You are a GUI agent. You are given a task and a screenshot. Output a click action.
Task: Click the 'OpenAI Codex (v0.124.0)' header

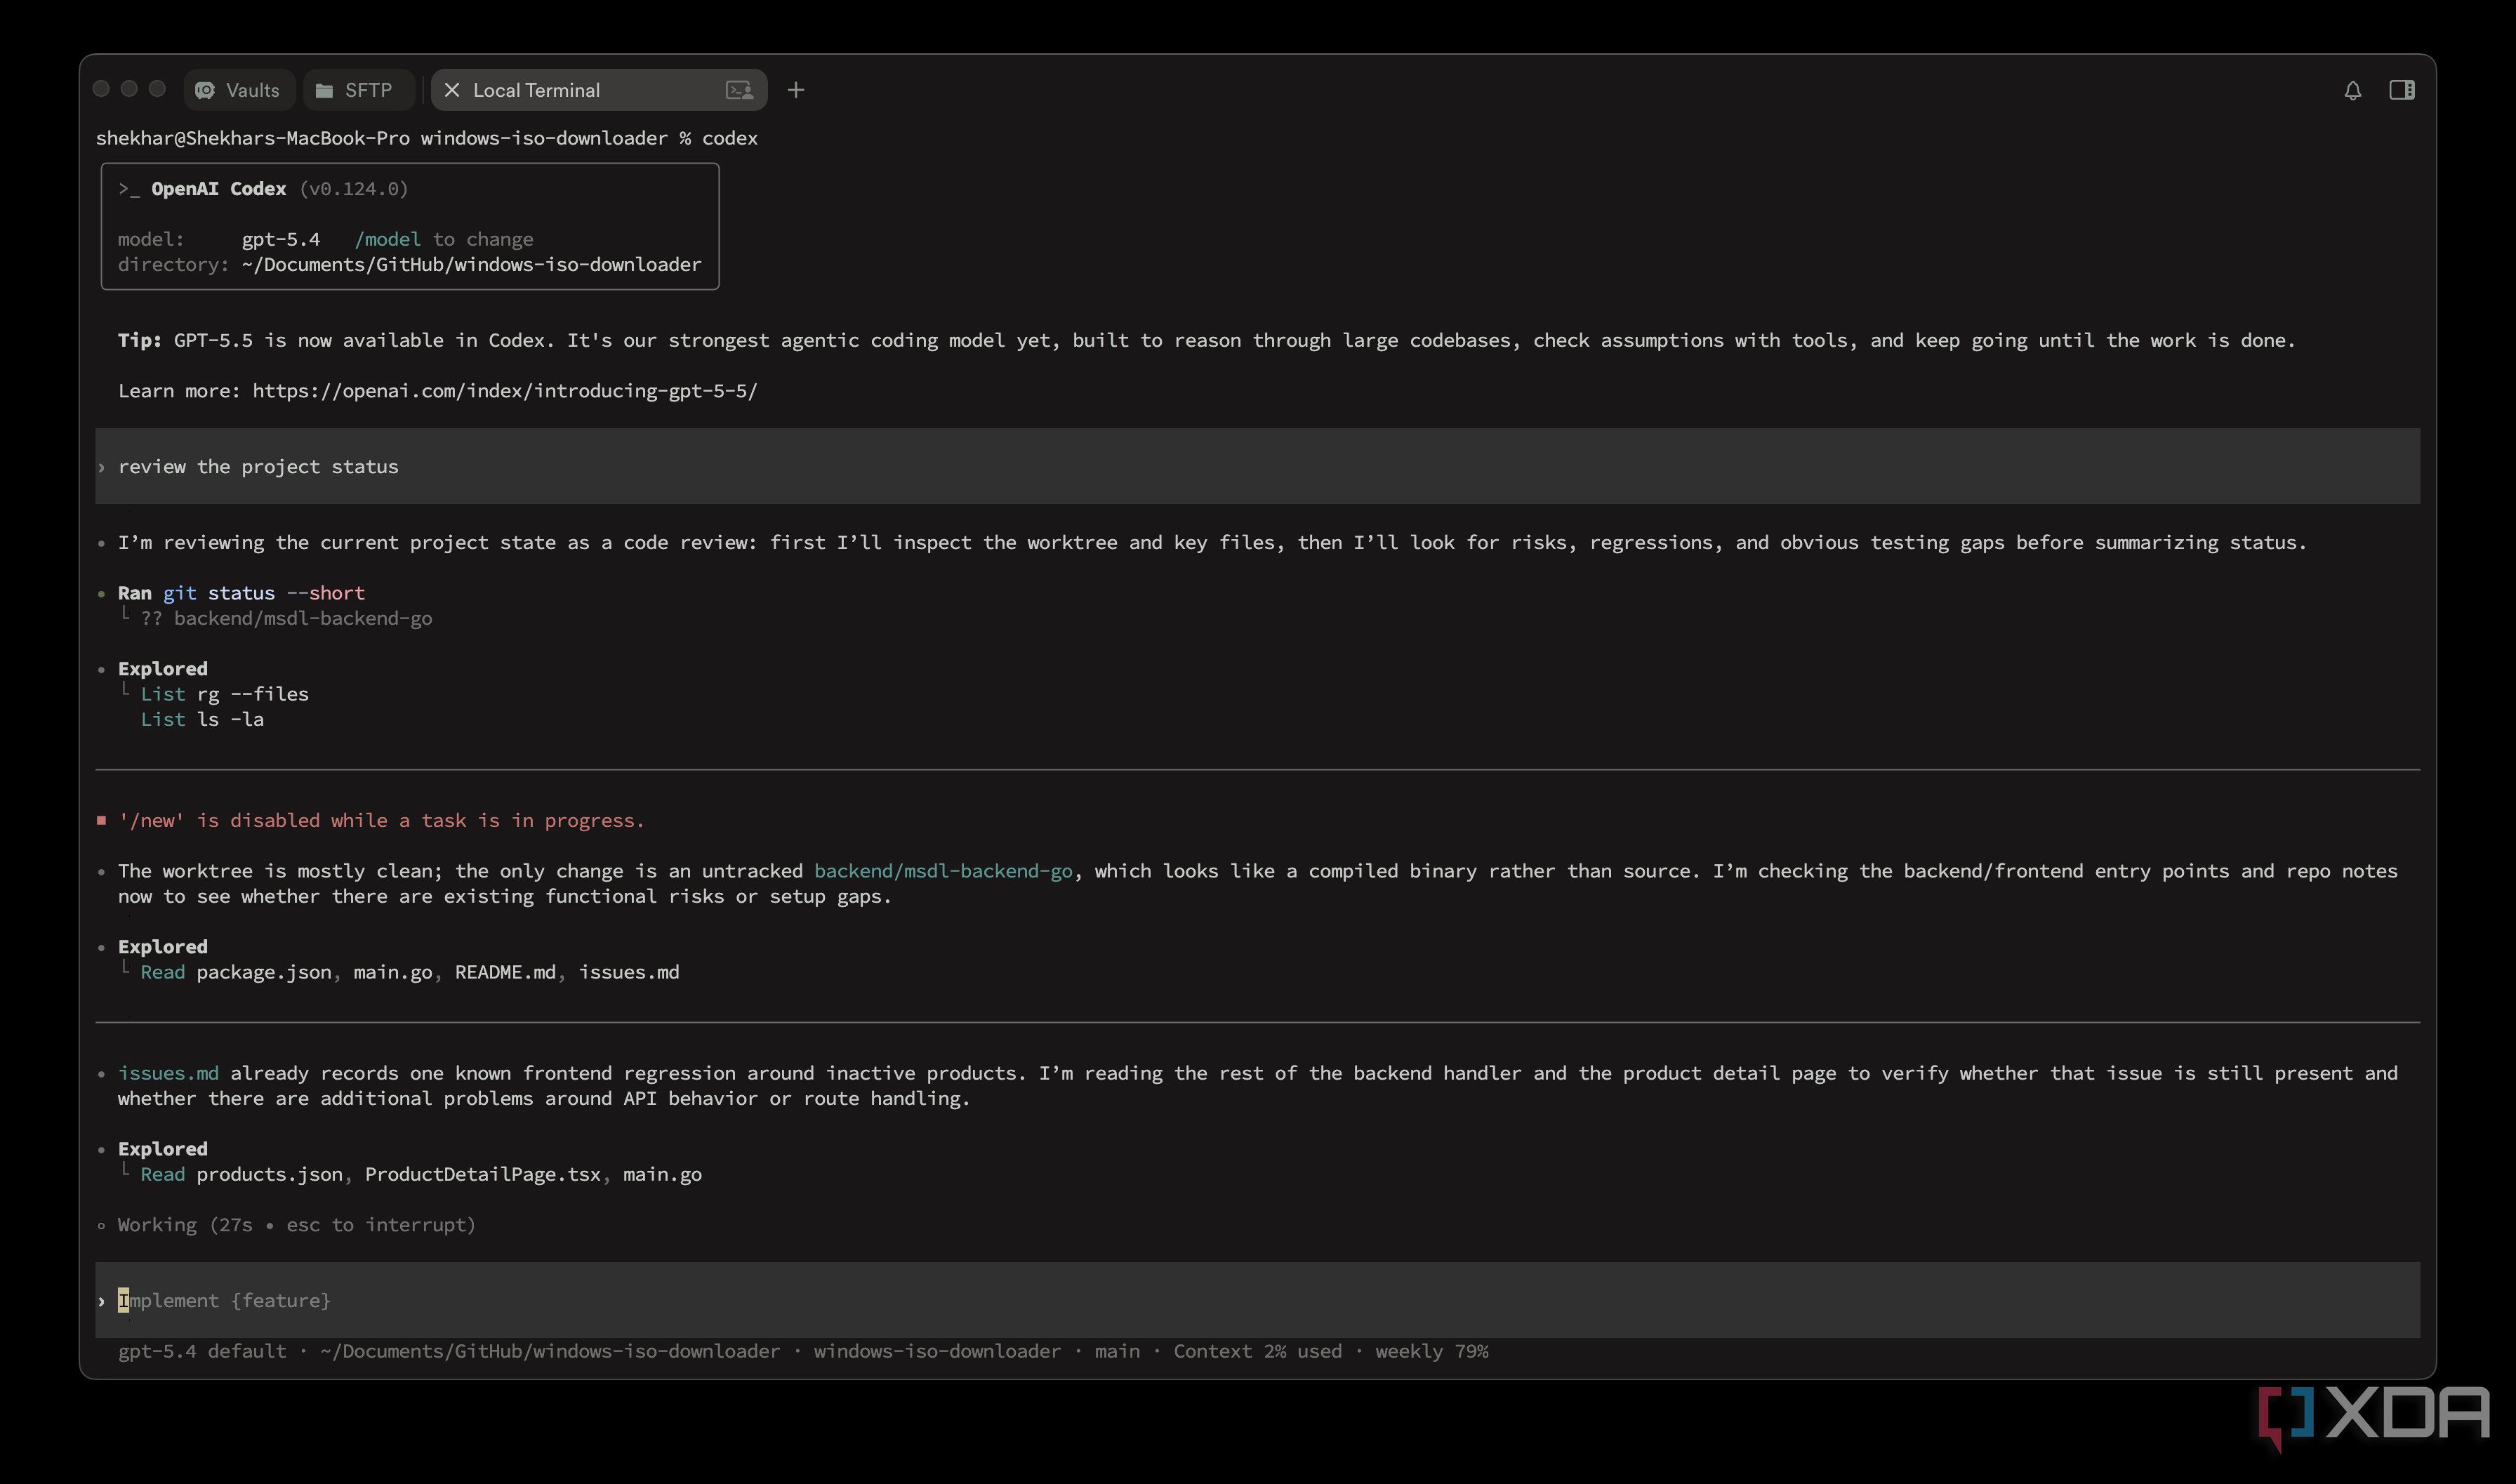[x=263, y=189]
